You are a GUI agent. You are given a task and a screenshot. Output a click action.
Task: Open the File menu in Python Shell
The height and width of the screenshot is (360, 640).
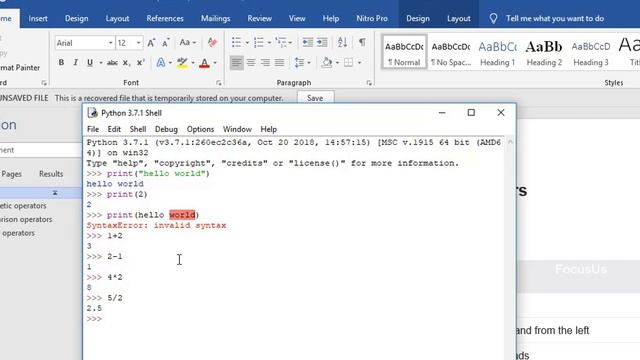pyautogui.click(x=93, y=129)
